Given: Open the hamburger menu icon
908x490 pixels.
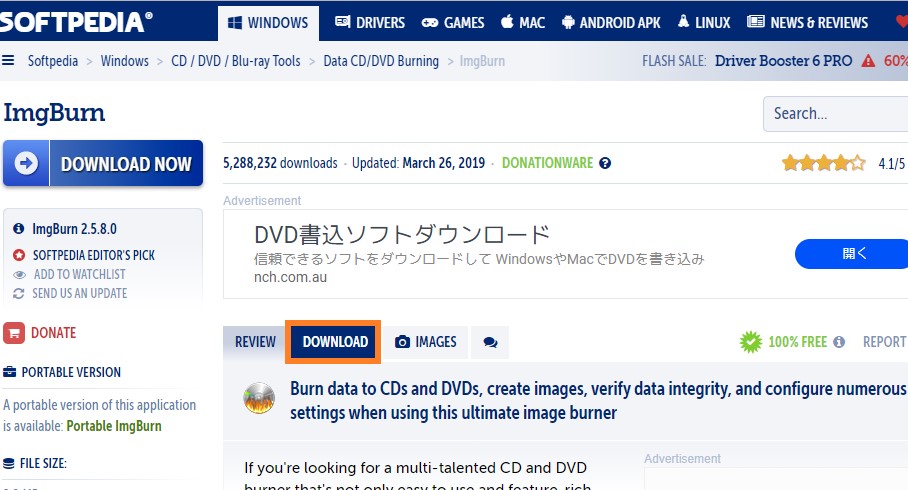Looking at the screenshot, I should point(8,60).
